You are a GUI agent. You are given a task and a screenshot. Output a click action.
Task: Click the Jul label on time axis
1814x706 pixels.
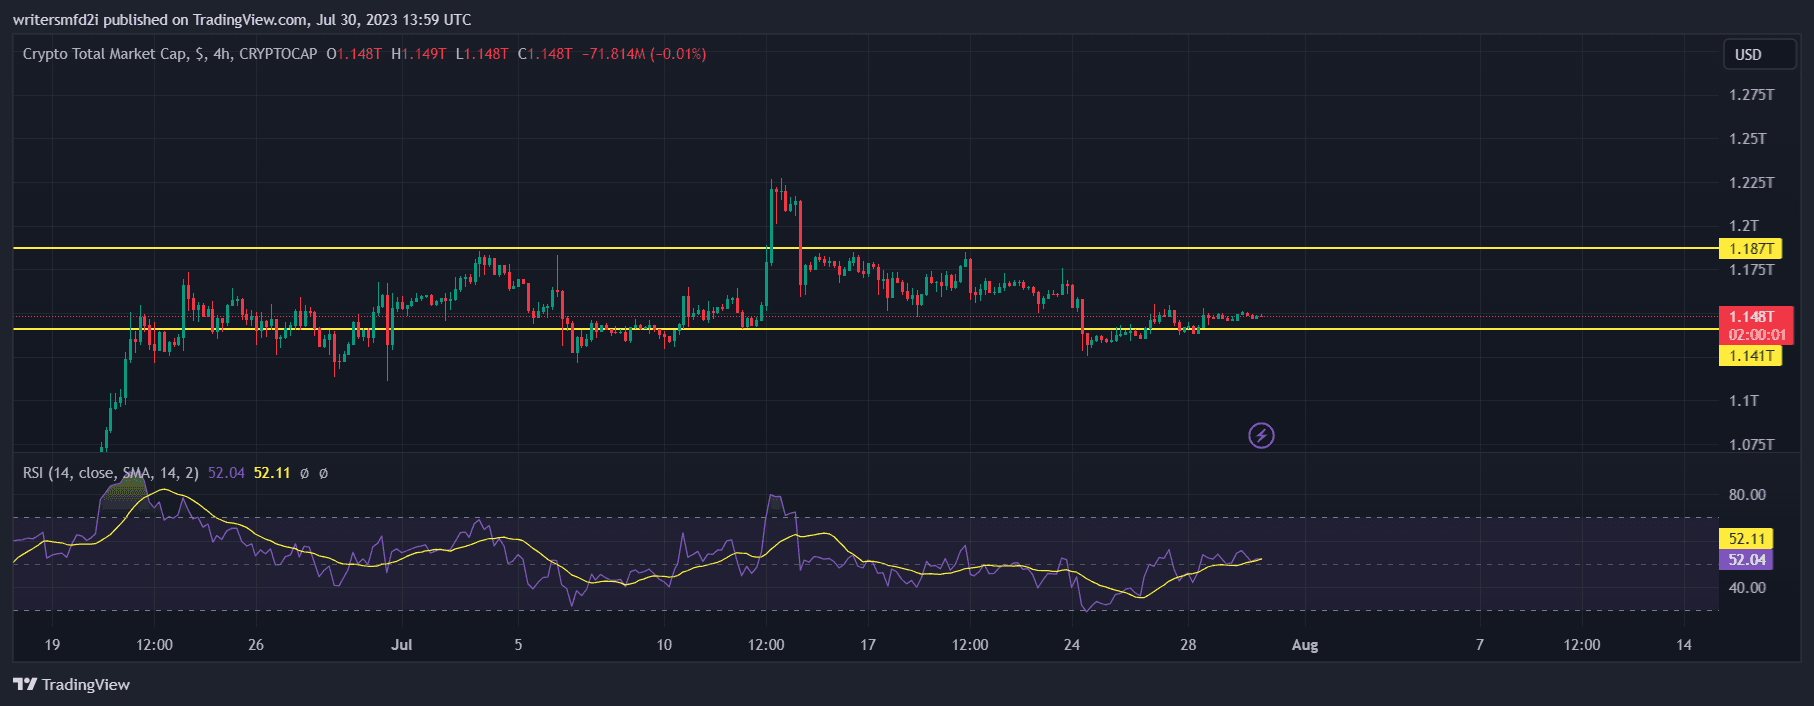401,645
